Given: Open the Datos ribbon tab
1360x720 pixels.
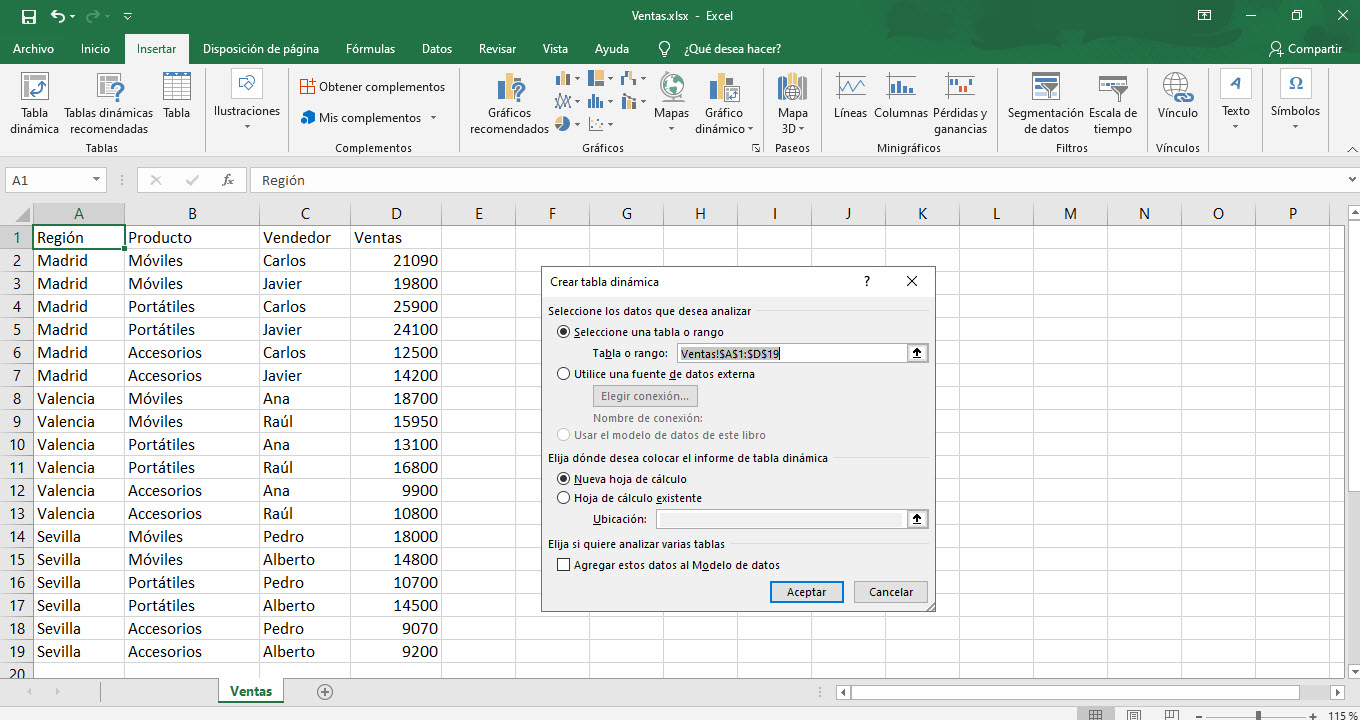Looking at the screenshot, I should (x=437, y=48).
